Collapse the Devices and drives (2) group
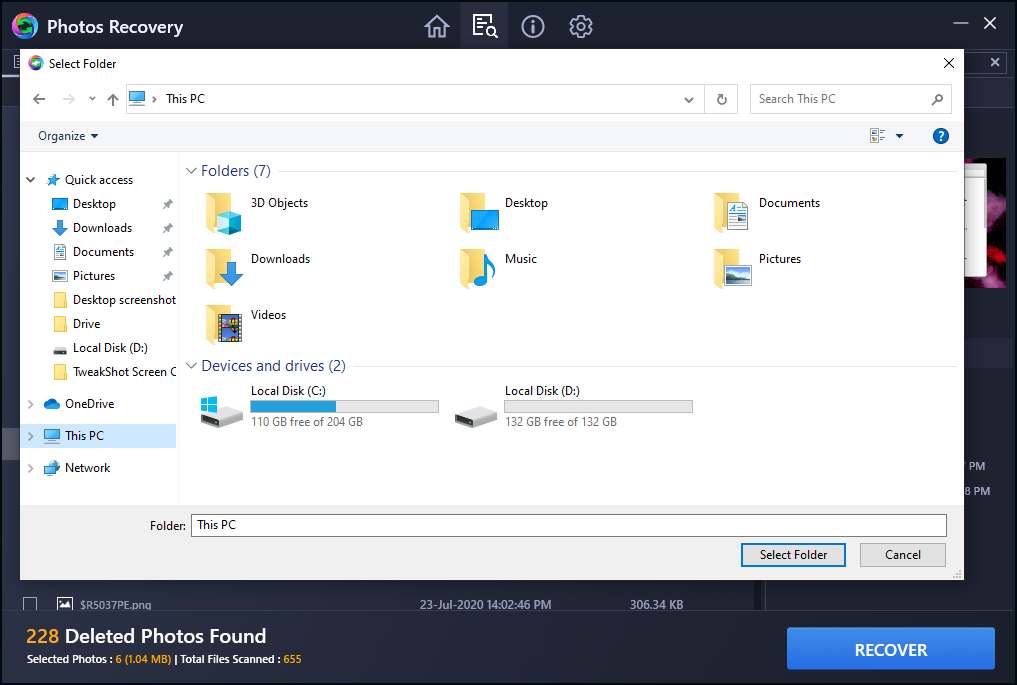The width and height of the screenshot is (1017, 685). click(191, 366)
